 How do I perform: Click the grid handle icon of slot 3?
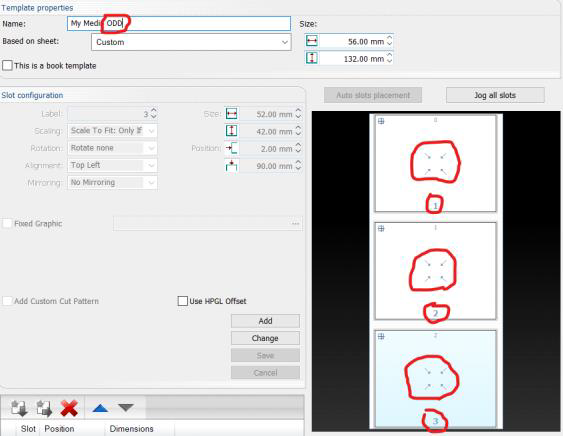click(381, 336)
